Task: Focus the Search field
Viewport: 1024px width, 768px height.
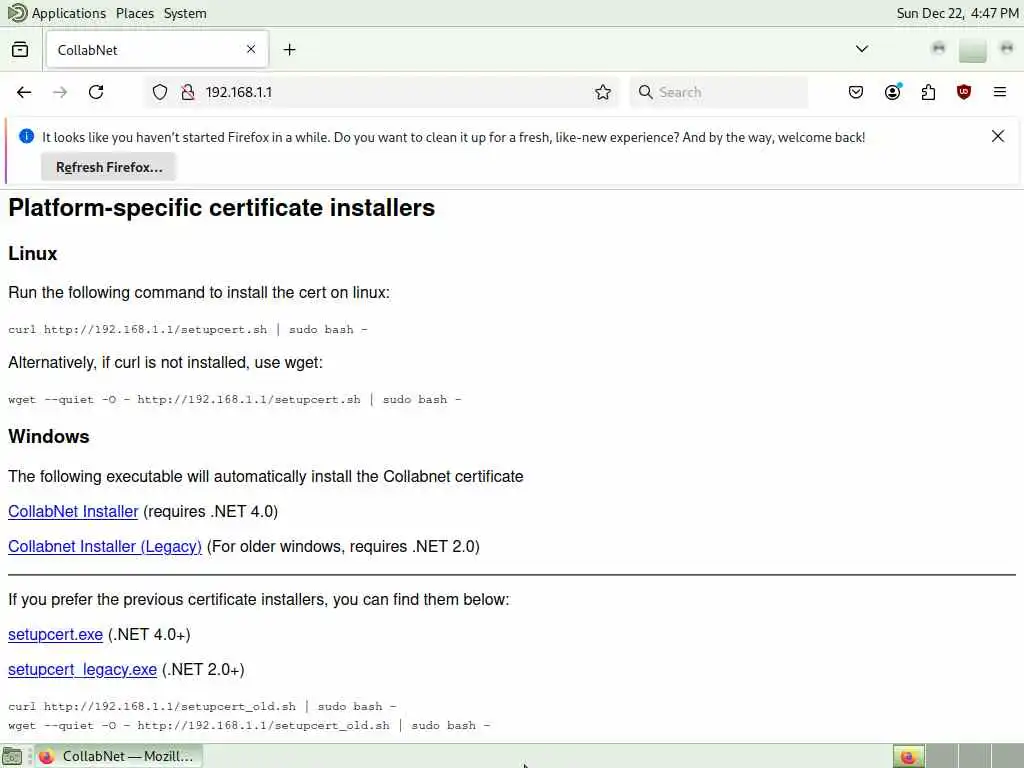Action: point(718,92)
